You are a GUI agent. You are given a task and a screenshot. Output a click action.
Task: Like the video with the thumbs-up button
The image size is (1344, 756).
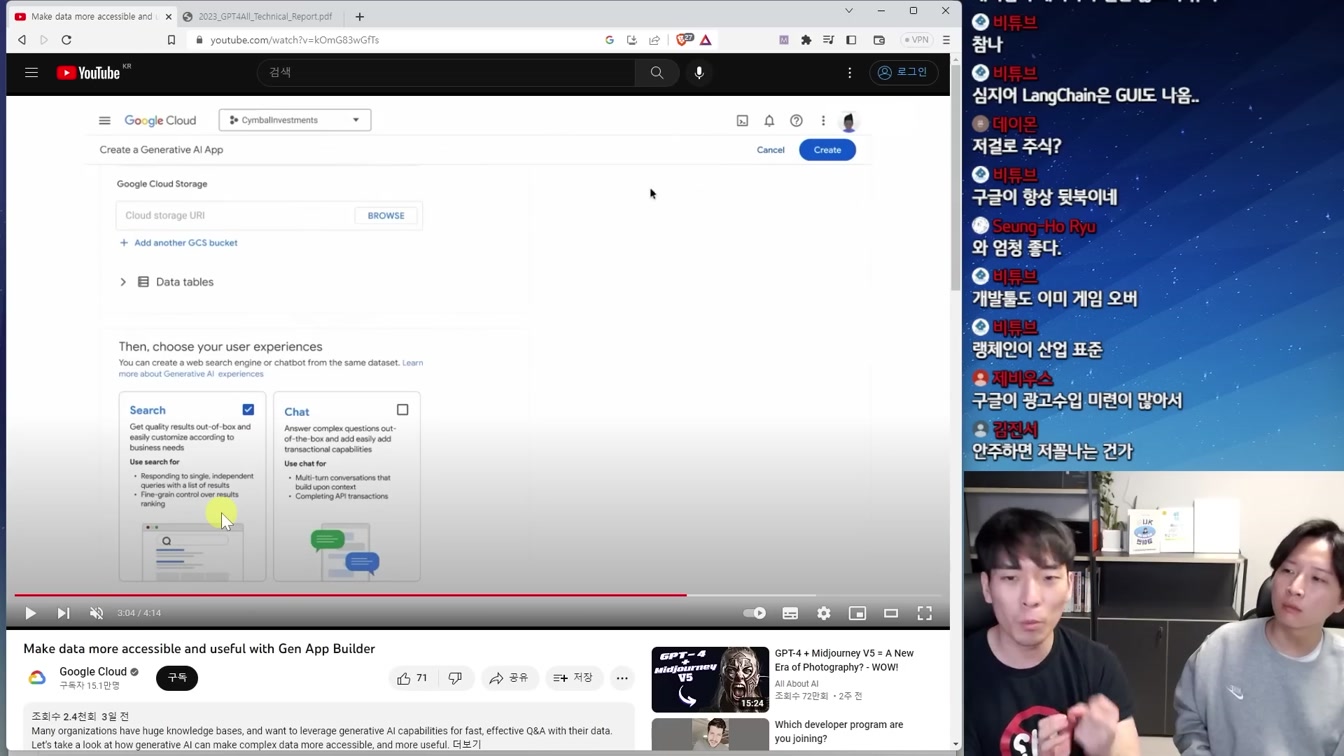point(412,678)
